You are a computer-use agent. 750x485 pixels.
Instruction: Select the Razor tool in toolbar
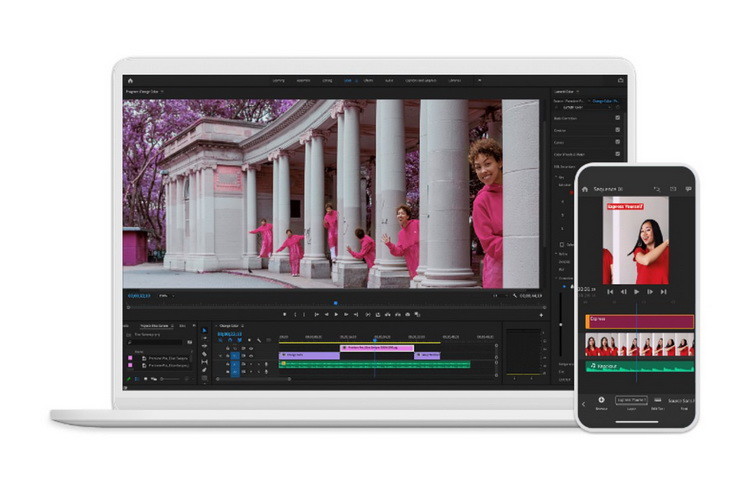tap(205, 354)
